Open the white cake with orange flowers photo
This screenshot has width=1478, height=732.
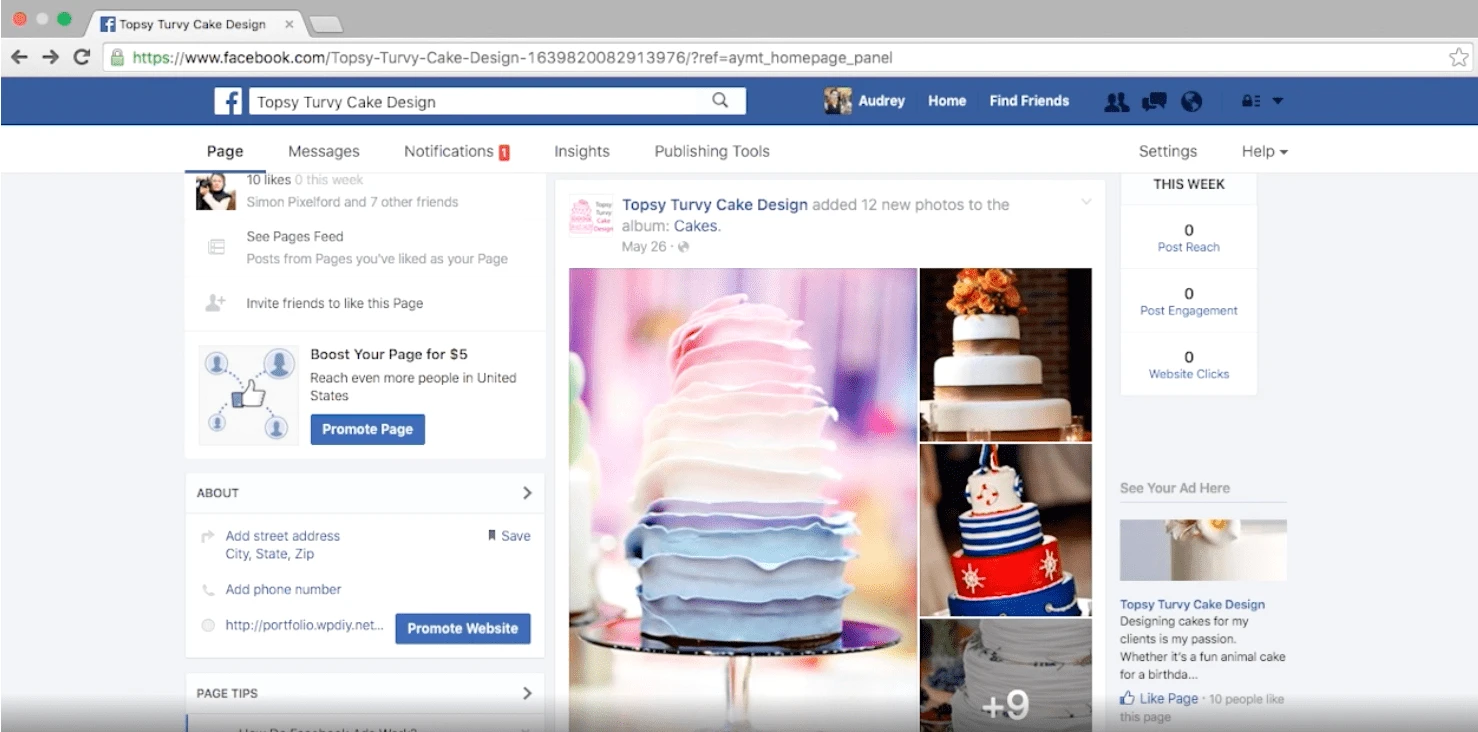[x=1005, y=354]
